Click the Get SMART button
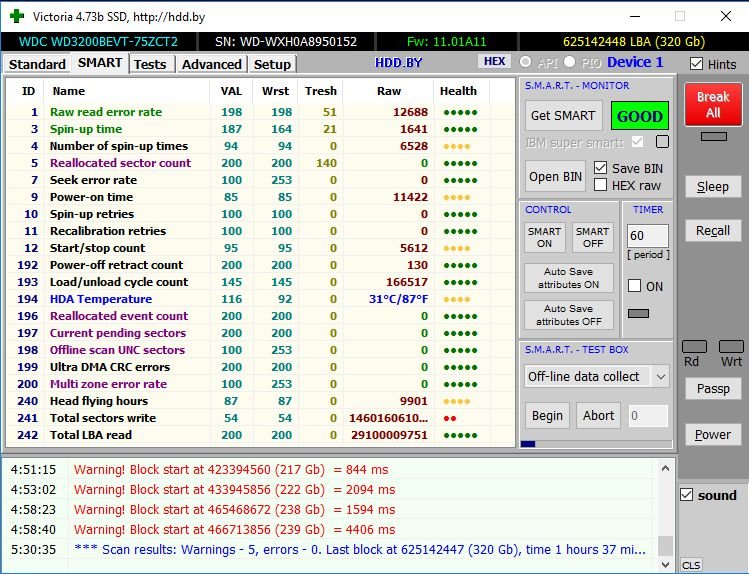 564,115
